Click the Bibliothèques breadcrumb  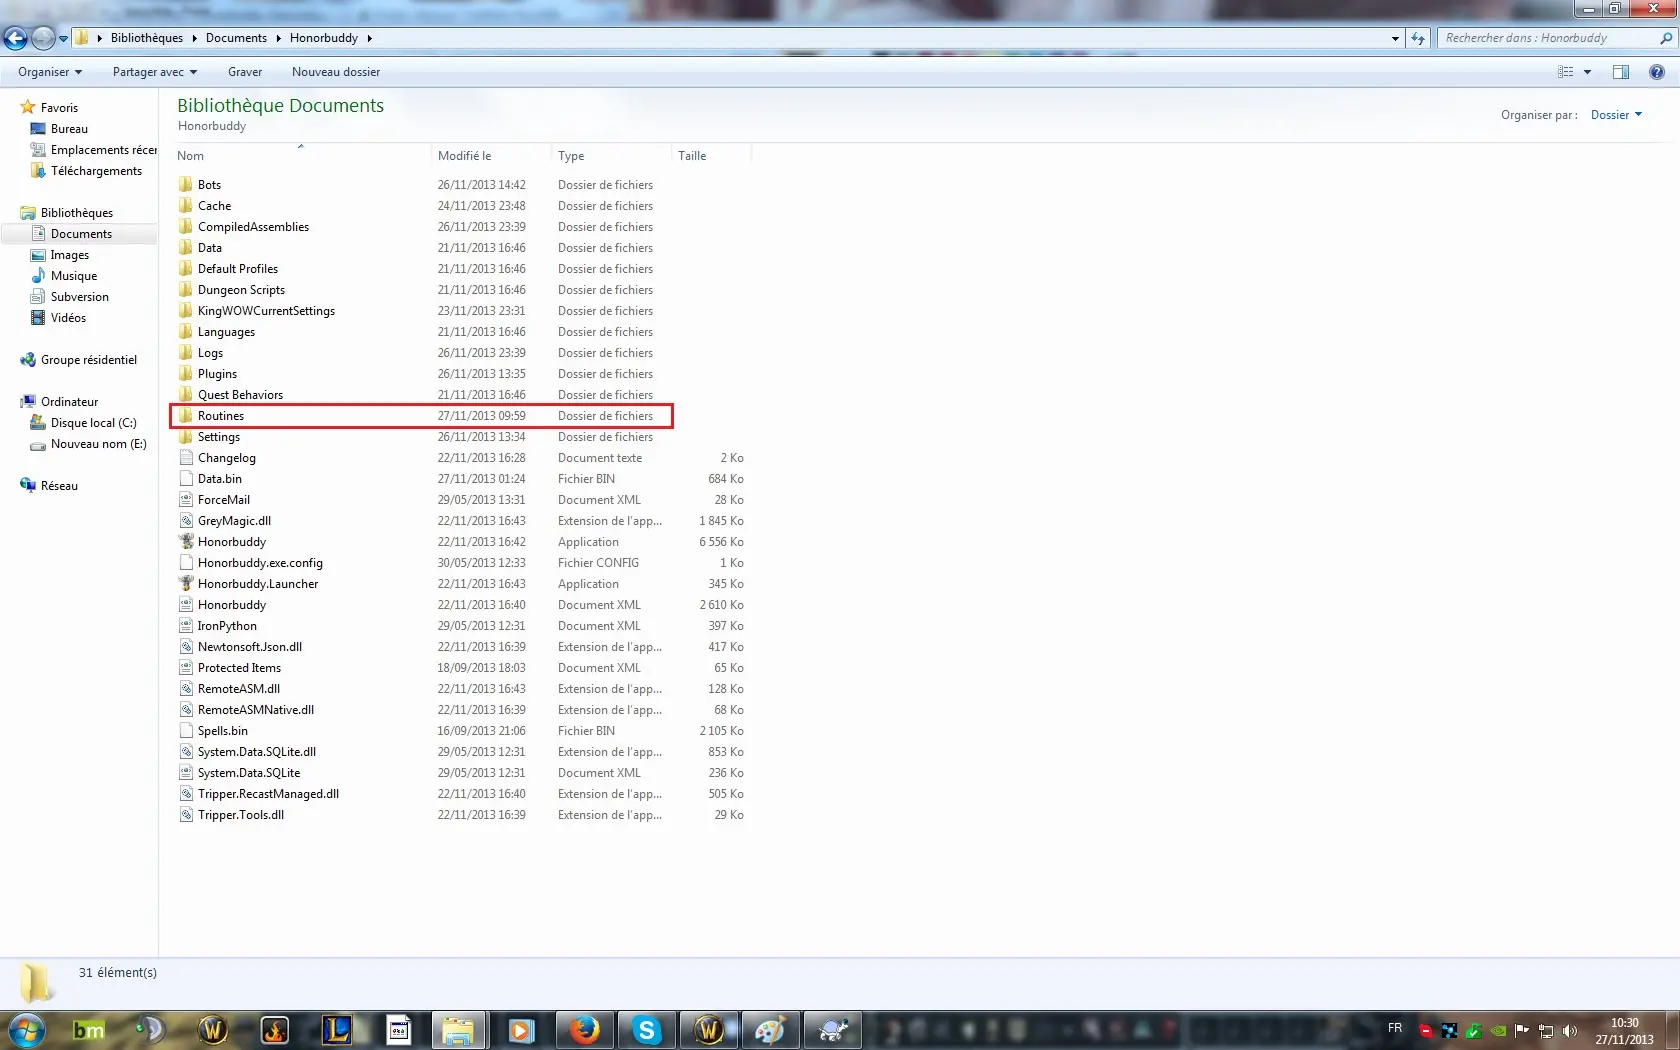[x=147, y=38]
